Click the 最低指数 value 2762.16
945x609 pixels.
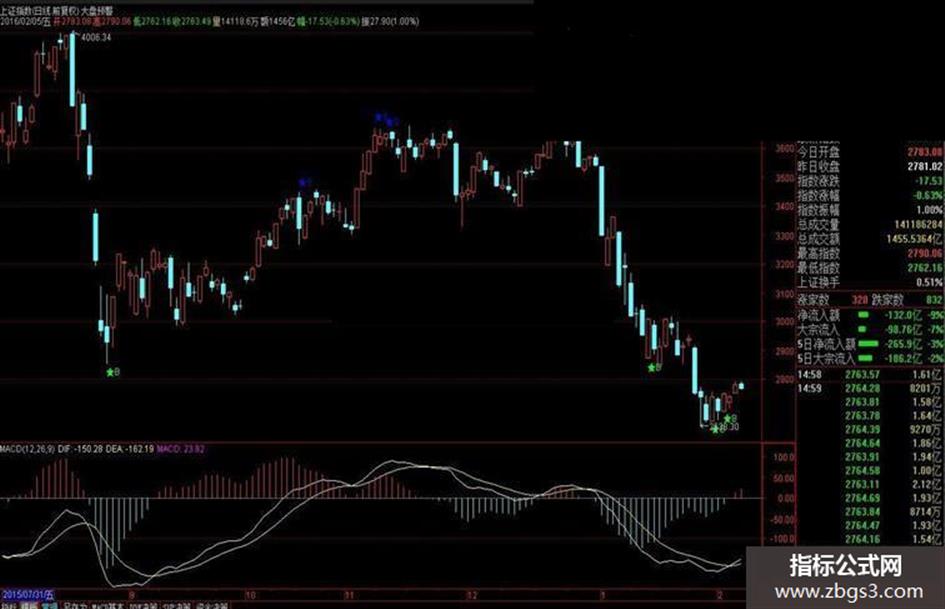(x=925, y=268)
